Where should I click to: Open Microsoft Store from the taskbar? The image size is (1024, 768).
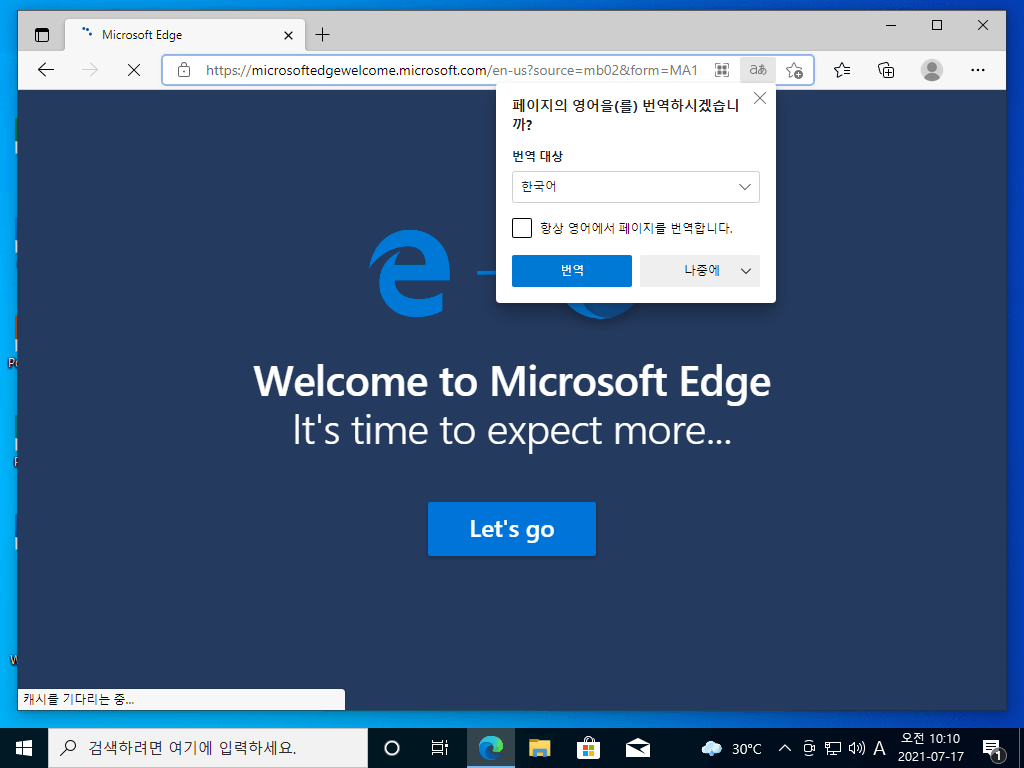coord(588,748)
